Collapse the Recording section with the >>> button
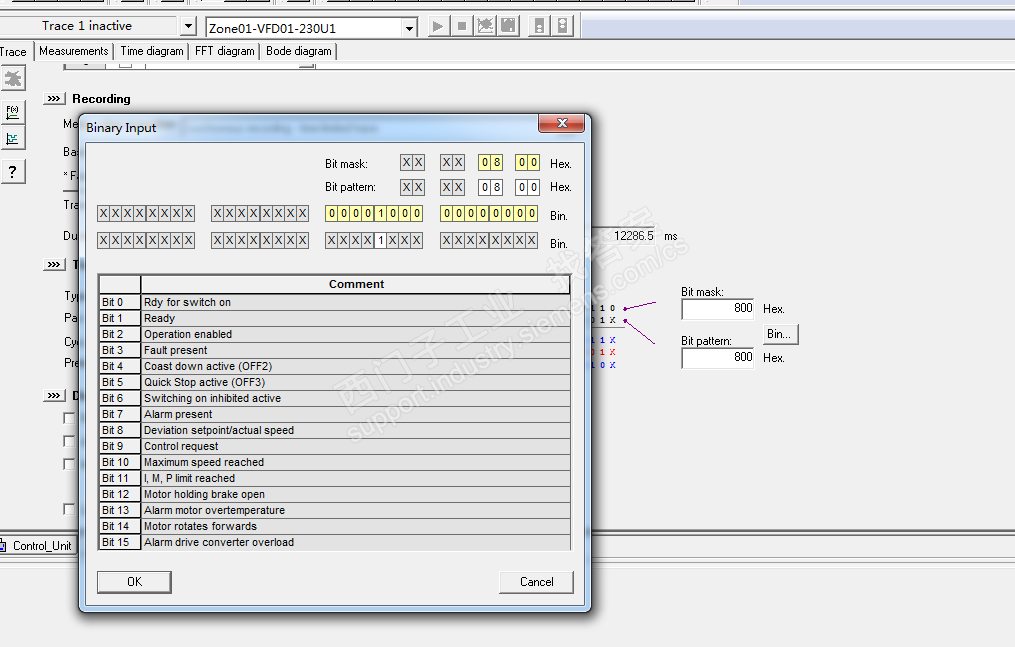Screen dimensions: 1015x647 pyautogui.click(x=54, y=99)
